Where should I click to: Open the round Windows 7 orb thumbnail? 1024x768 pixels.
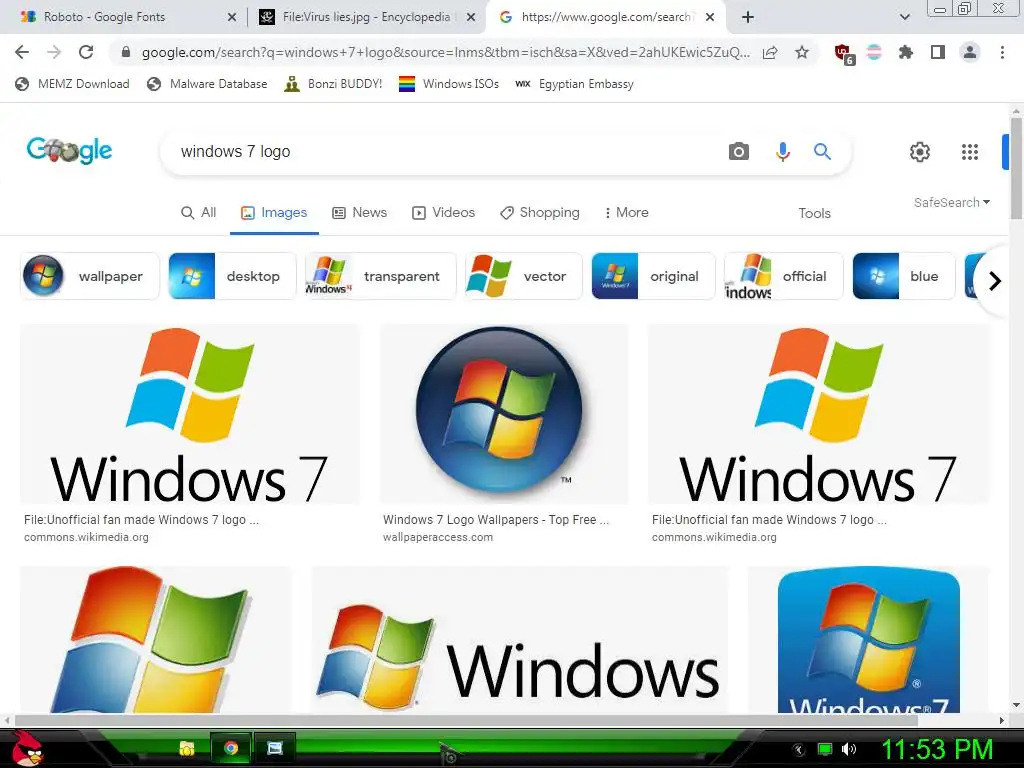pyautogui.click(x=504, y=414)
